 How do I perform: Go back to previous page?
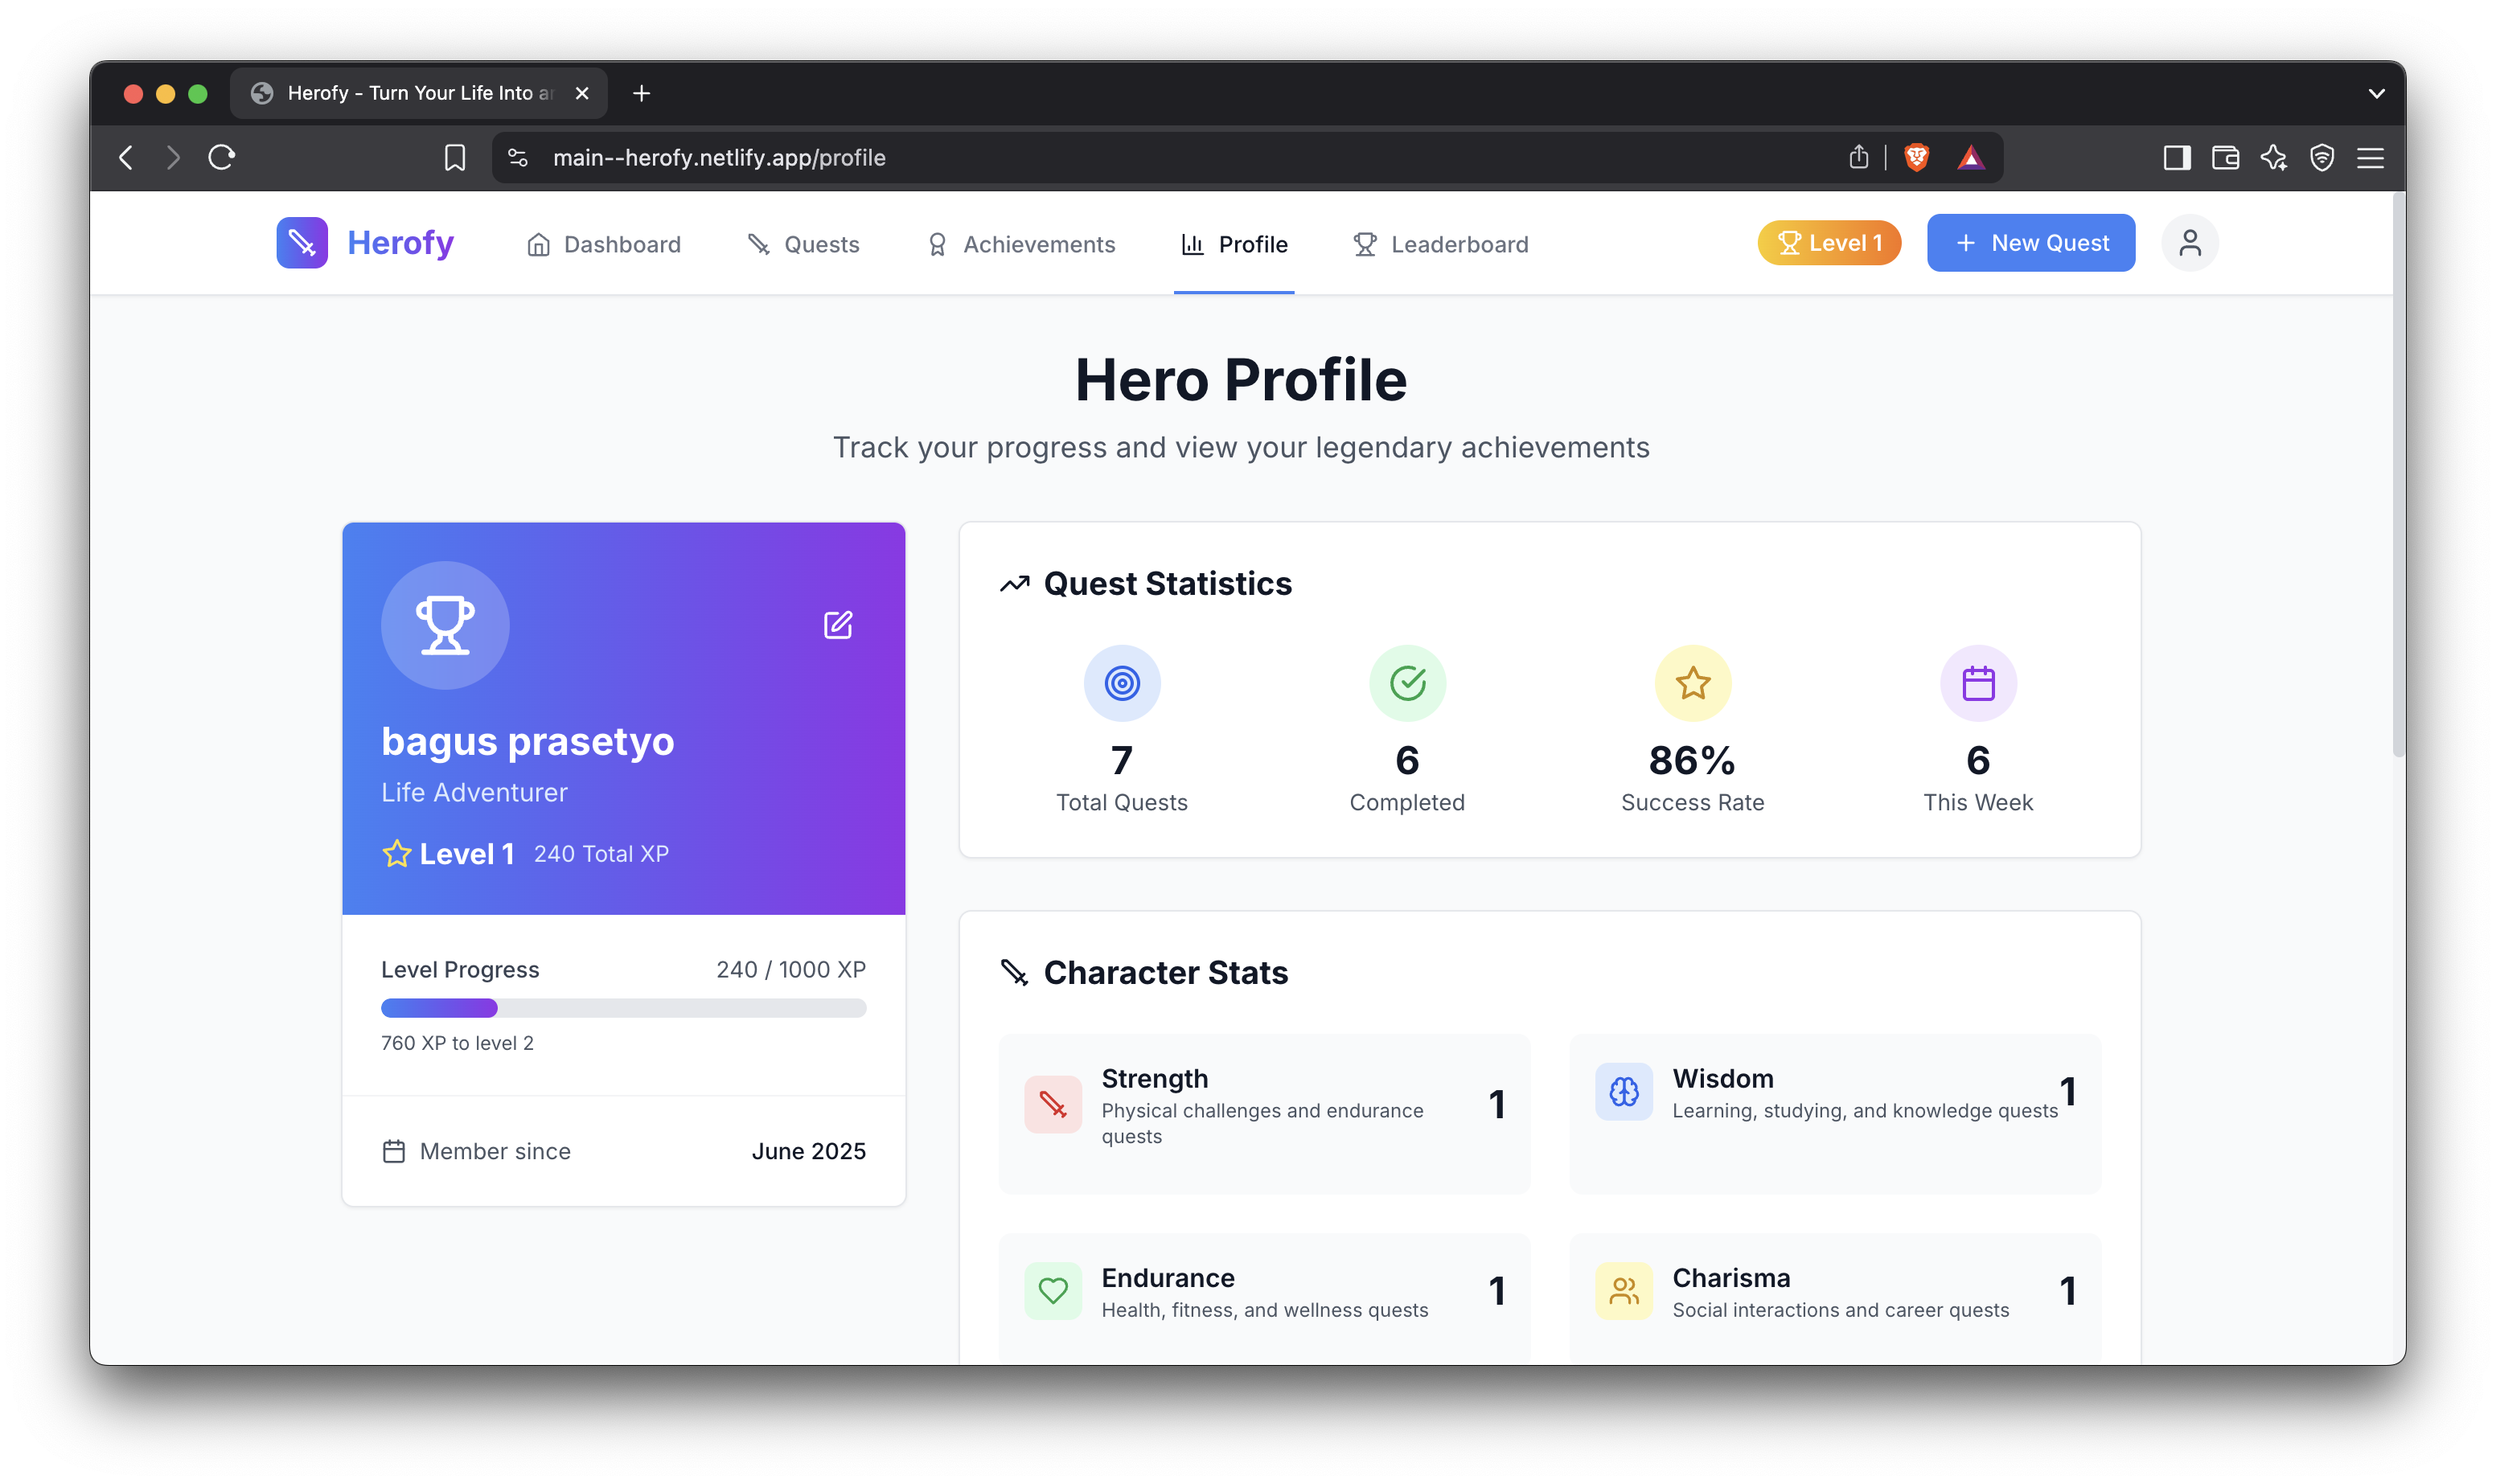(x=126, y=157)
